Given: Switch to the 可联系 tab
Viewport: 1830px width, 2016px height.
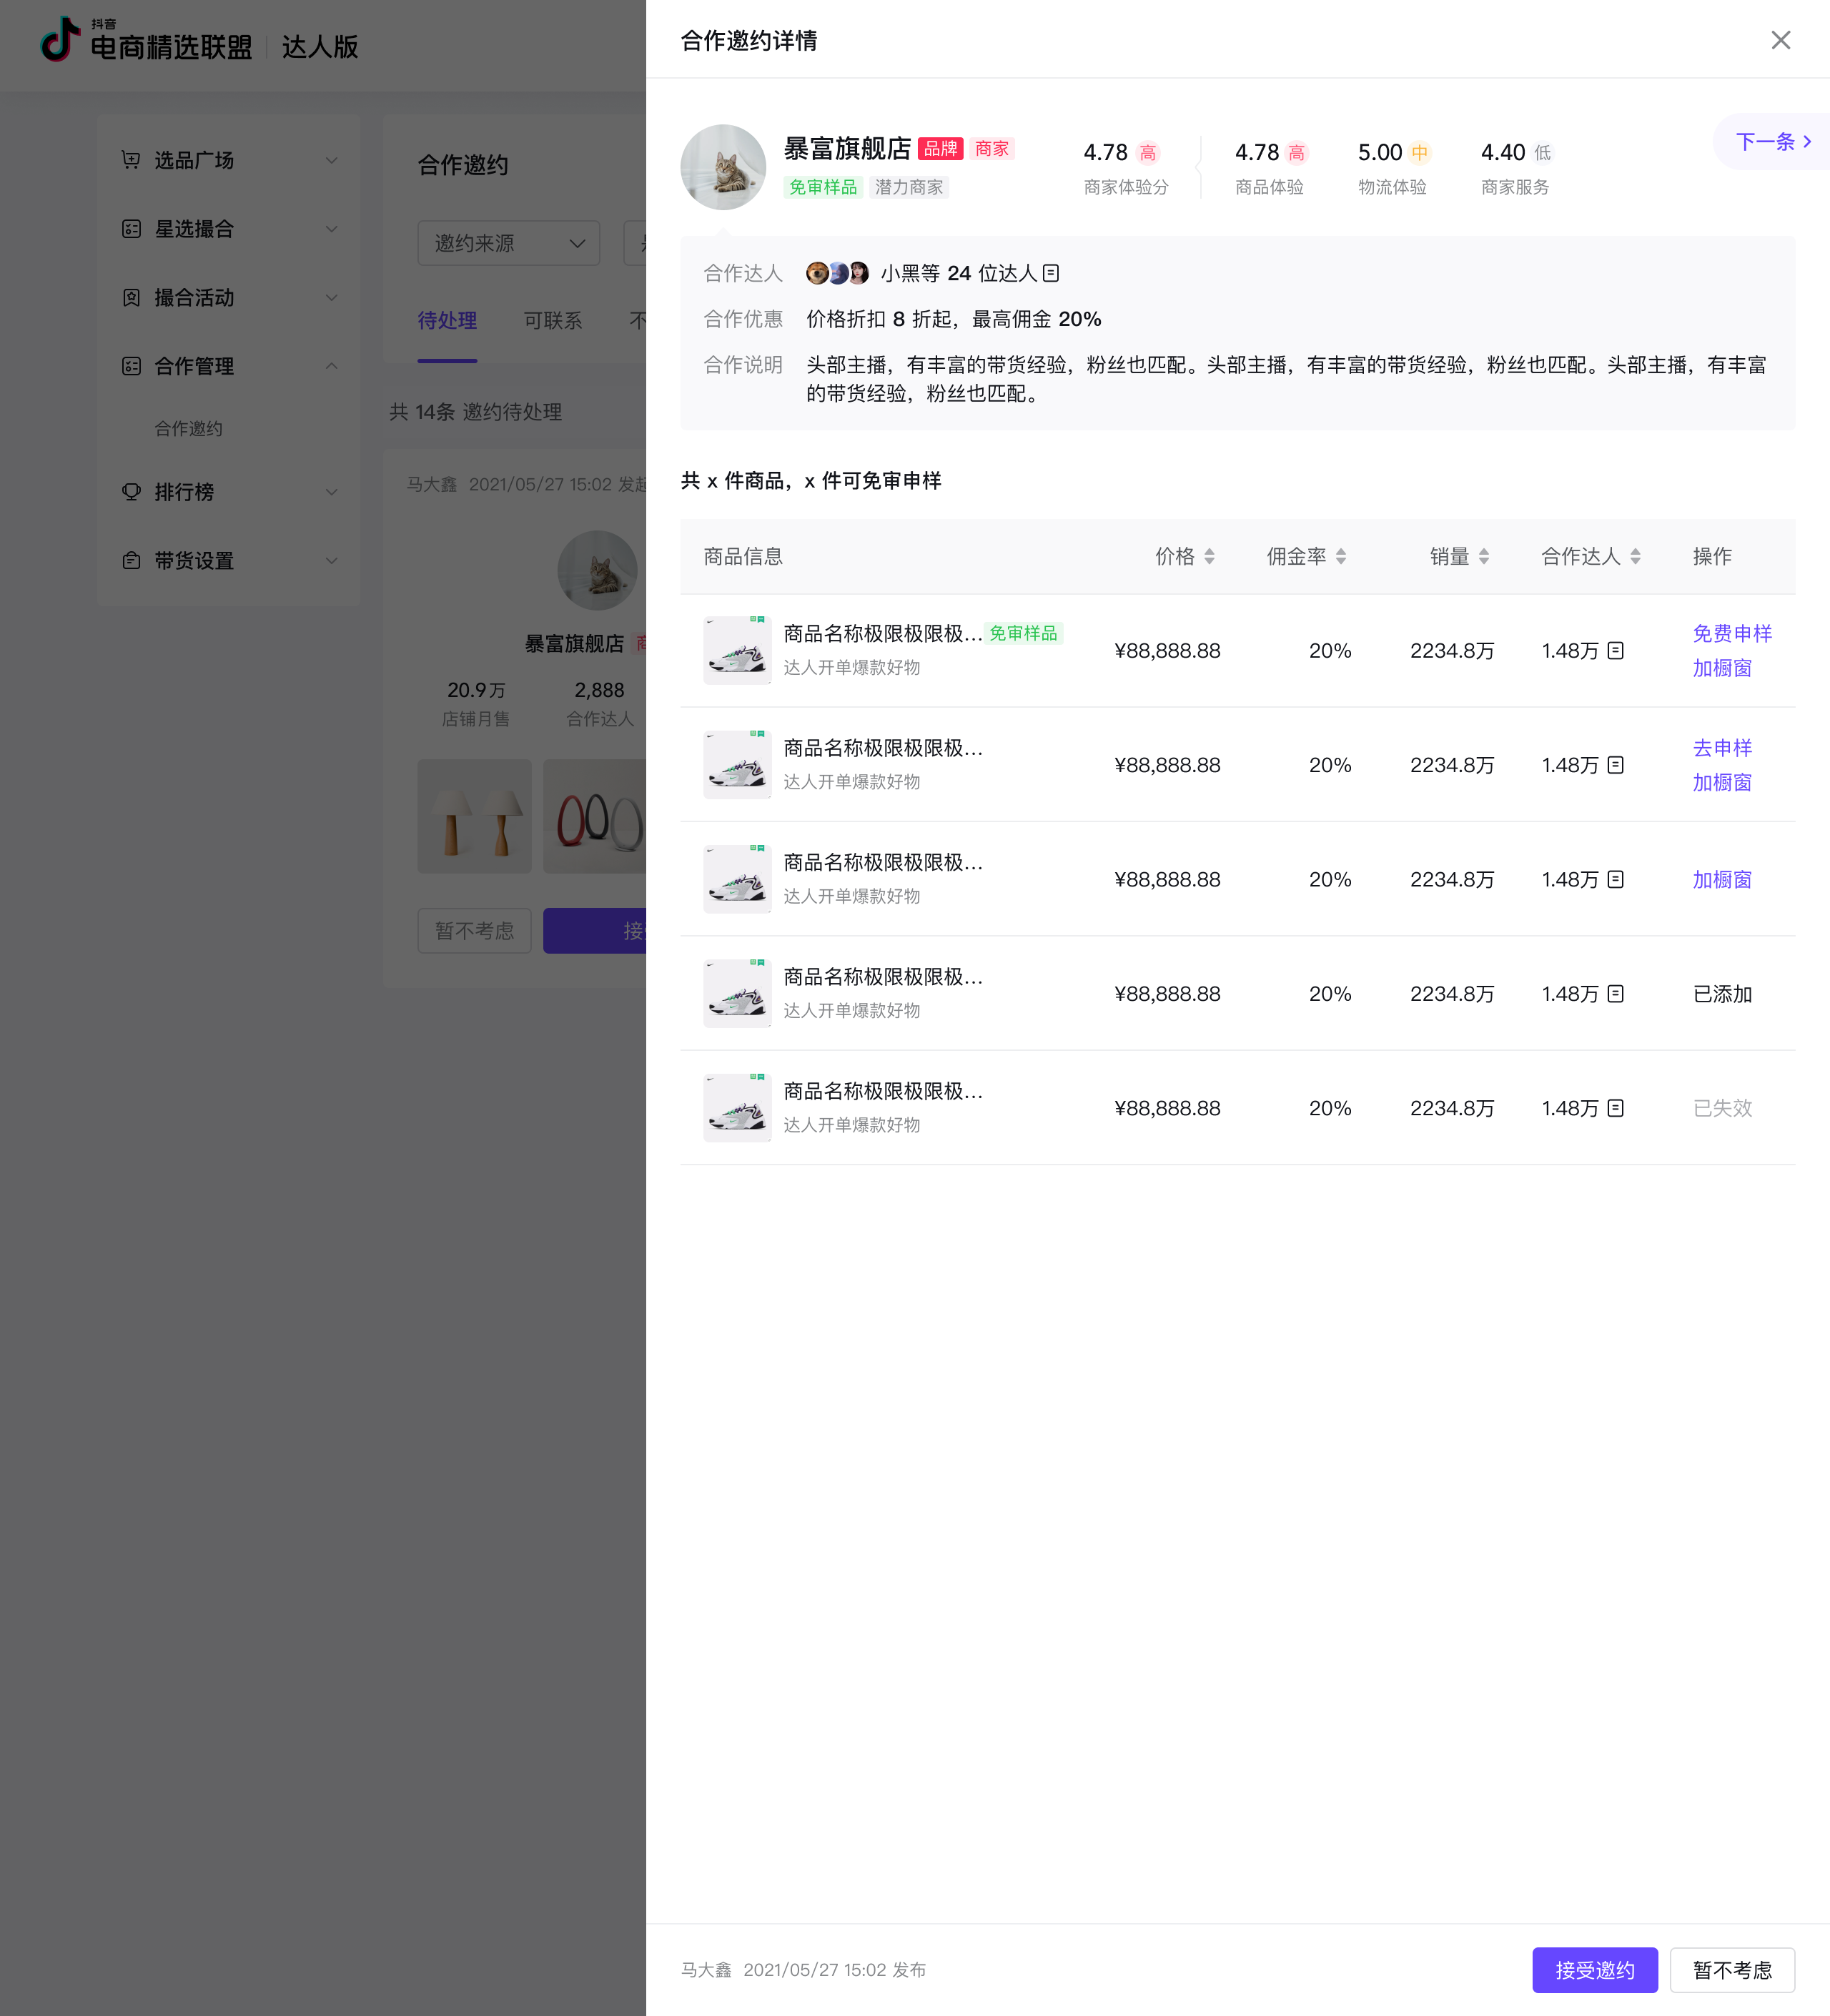Looking at the screenshot, I should pyautogui.click(x=552, y=321).
